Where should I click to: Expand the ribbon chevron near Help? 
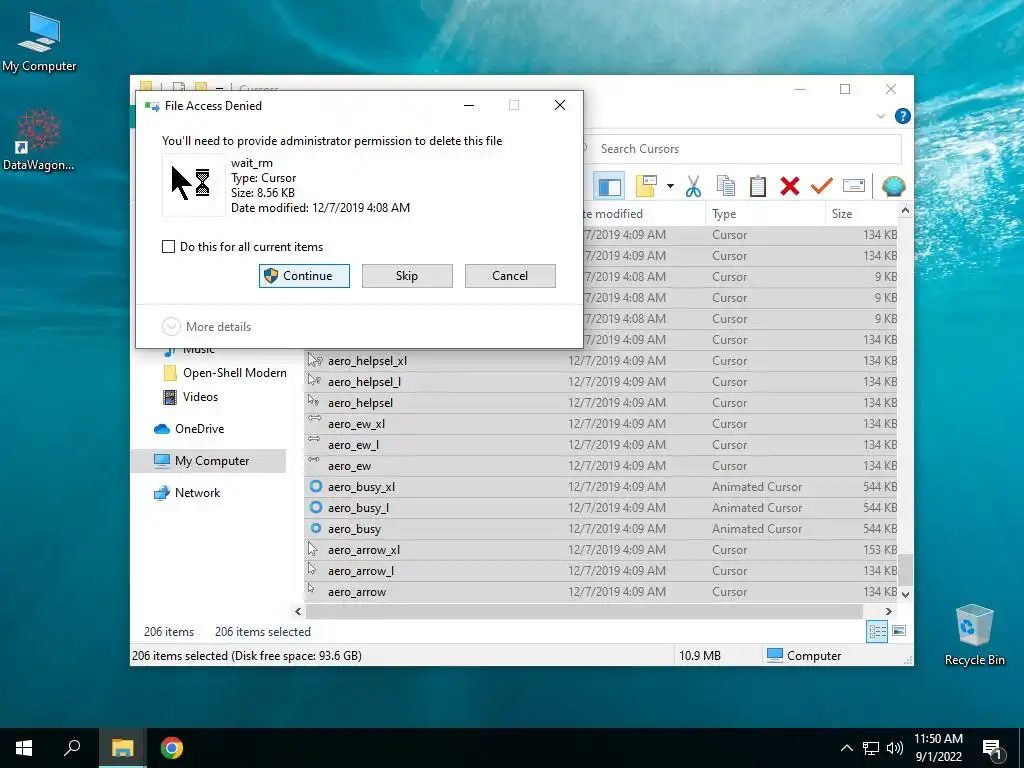click(880, 116)
